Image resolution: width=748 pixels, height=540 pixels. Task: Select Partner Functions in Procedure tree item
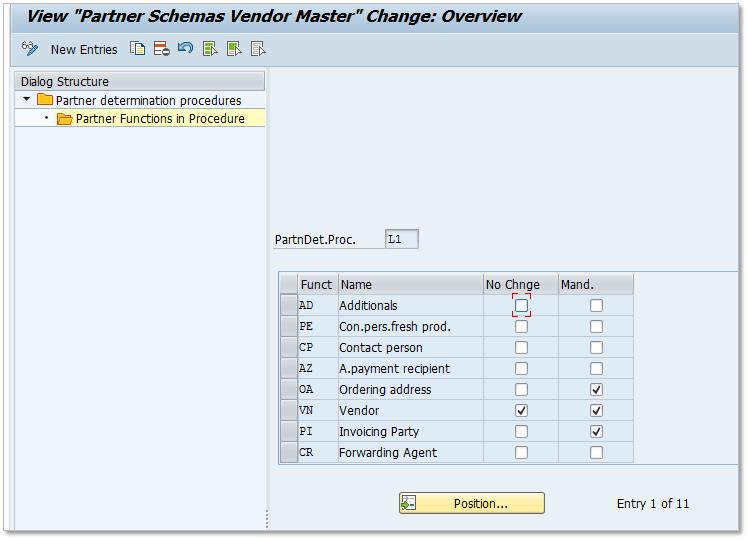point(160,119)
